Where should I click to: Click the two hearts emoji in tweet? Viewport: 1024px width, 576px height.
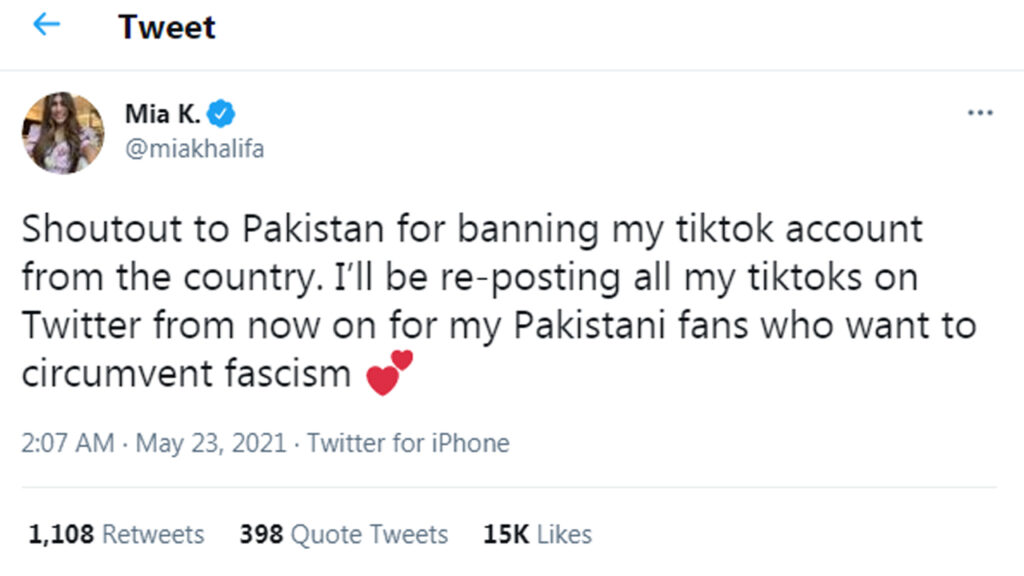click(390, 373)
